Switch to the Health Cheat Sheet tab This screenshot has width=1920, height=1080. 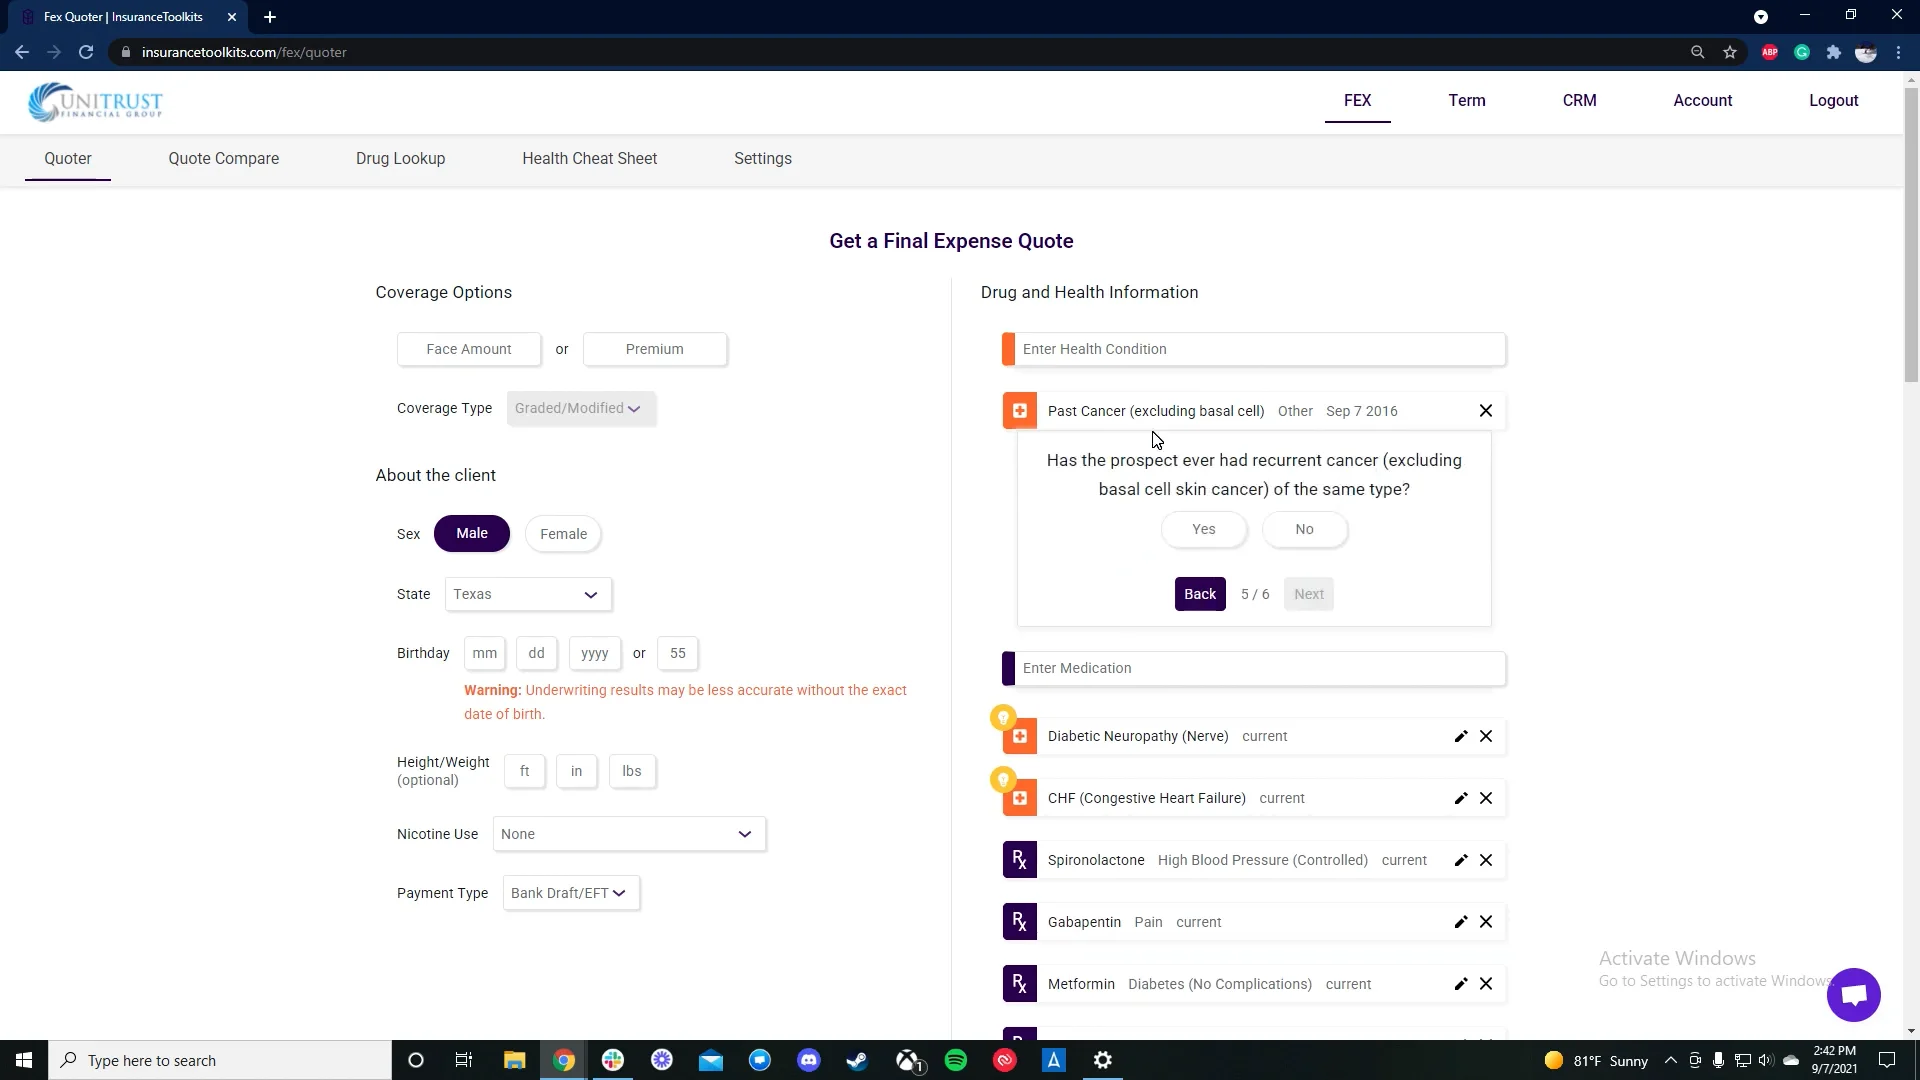click(x=589, y=158)
